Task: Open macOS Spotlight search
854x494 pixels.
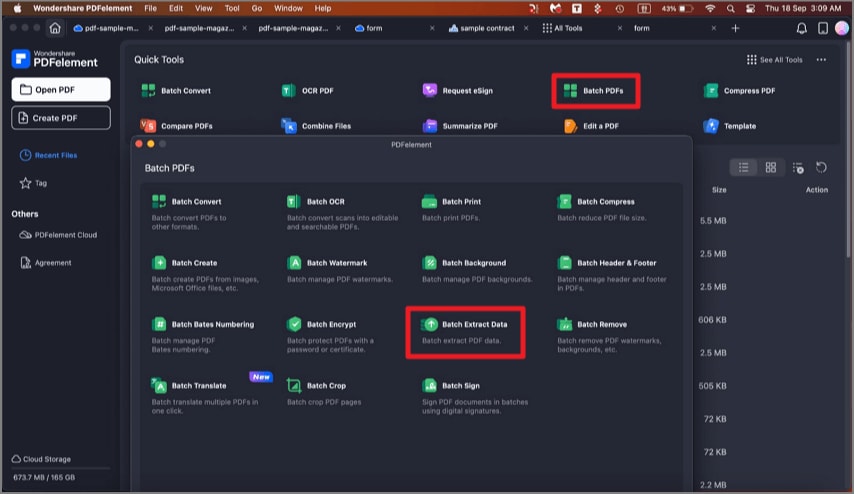Action: (730, 8)
